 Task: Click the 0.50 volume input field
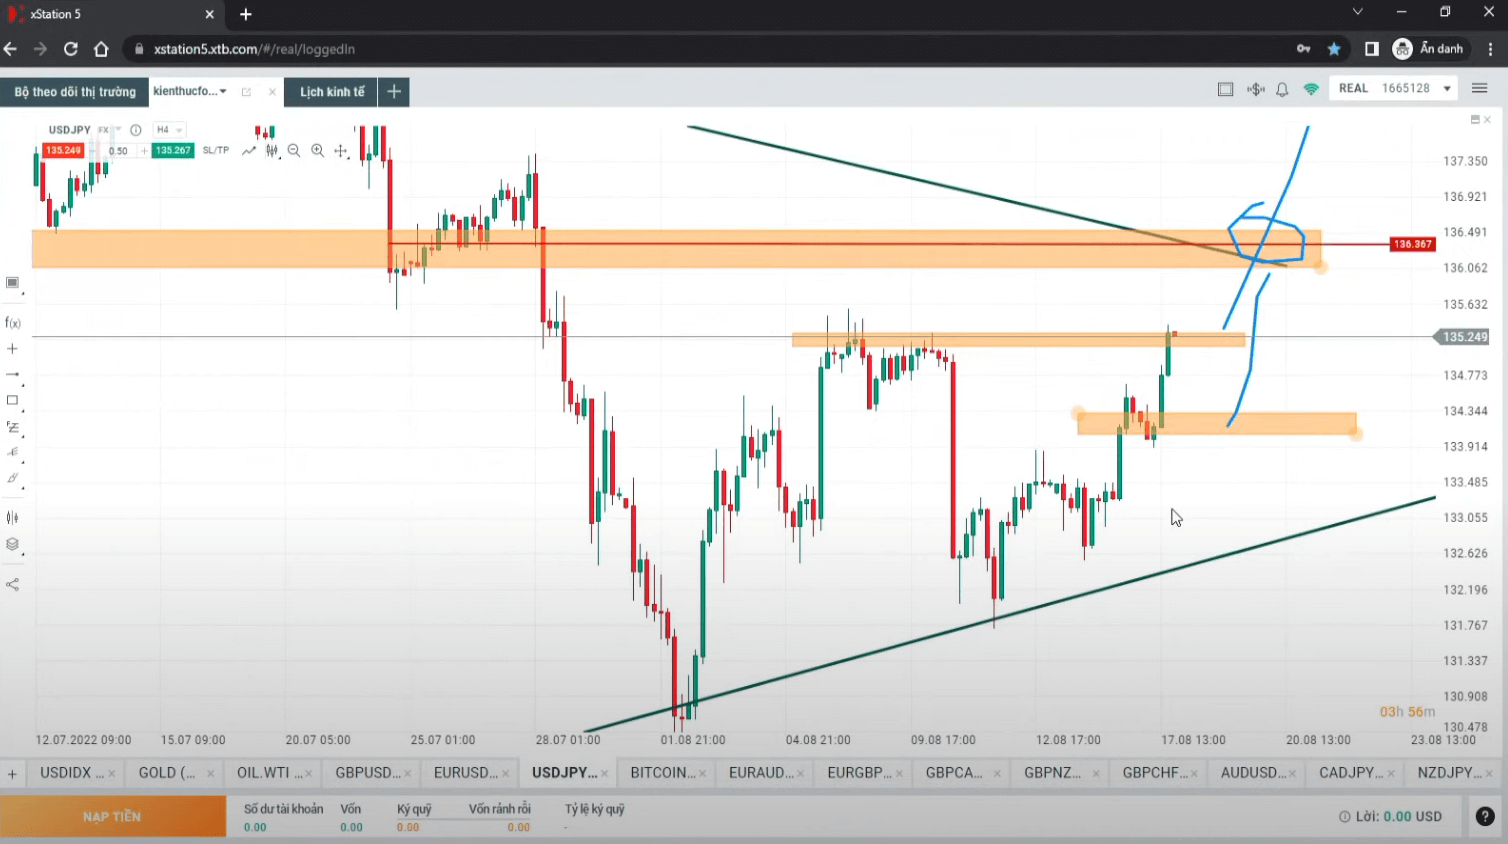point(117,151)
